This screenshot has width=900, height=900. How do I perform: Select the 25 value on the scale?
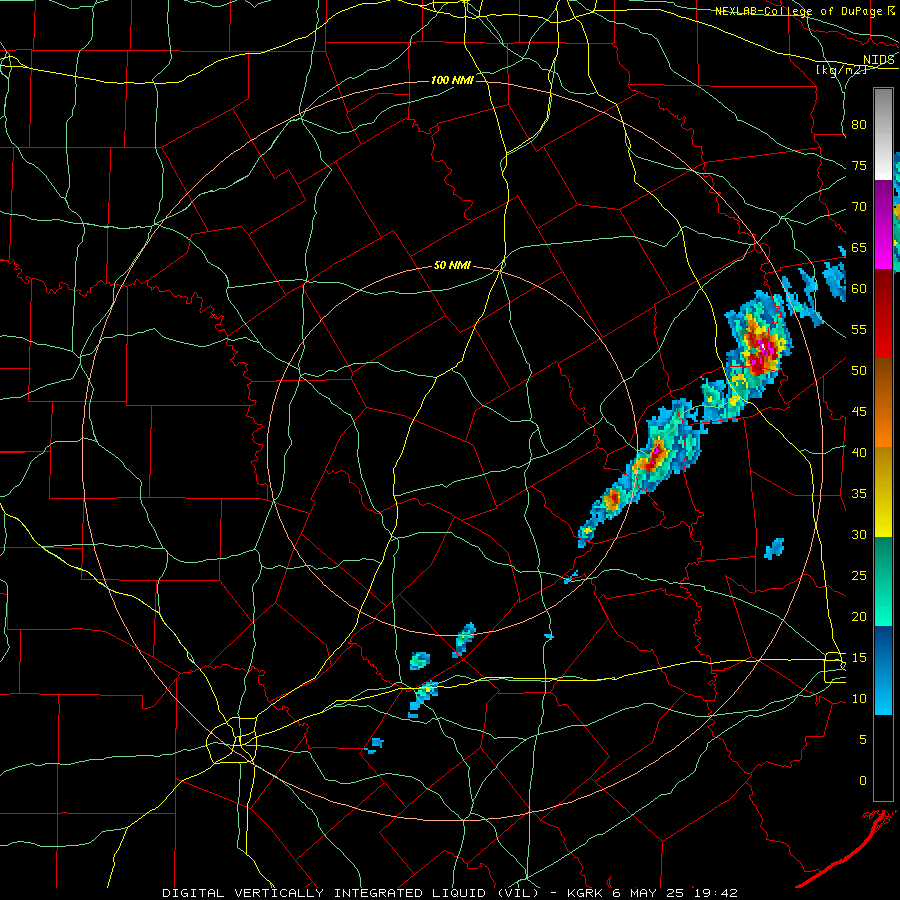click(859, 576)
